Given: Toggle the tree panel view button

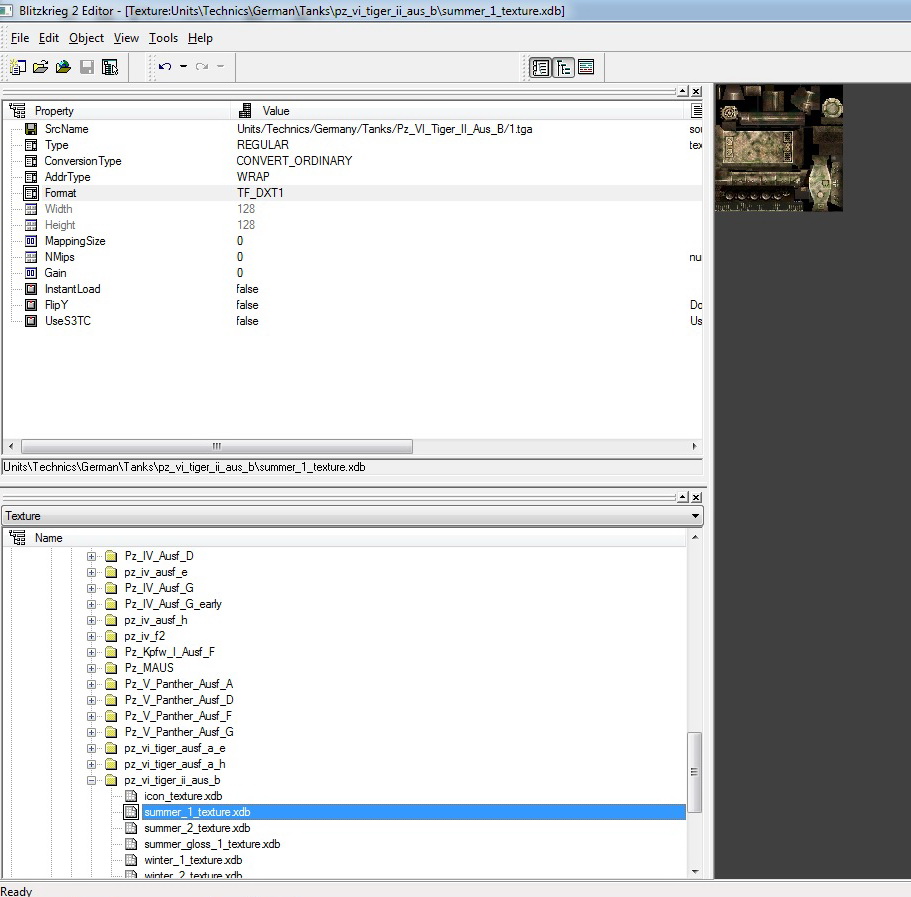Looking at the screenshot, I should [x=564, y=67].
